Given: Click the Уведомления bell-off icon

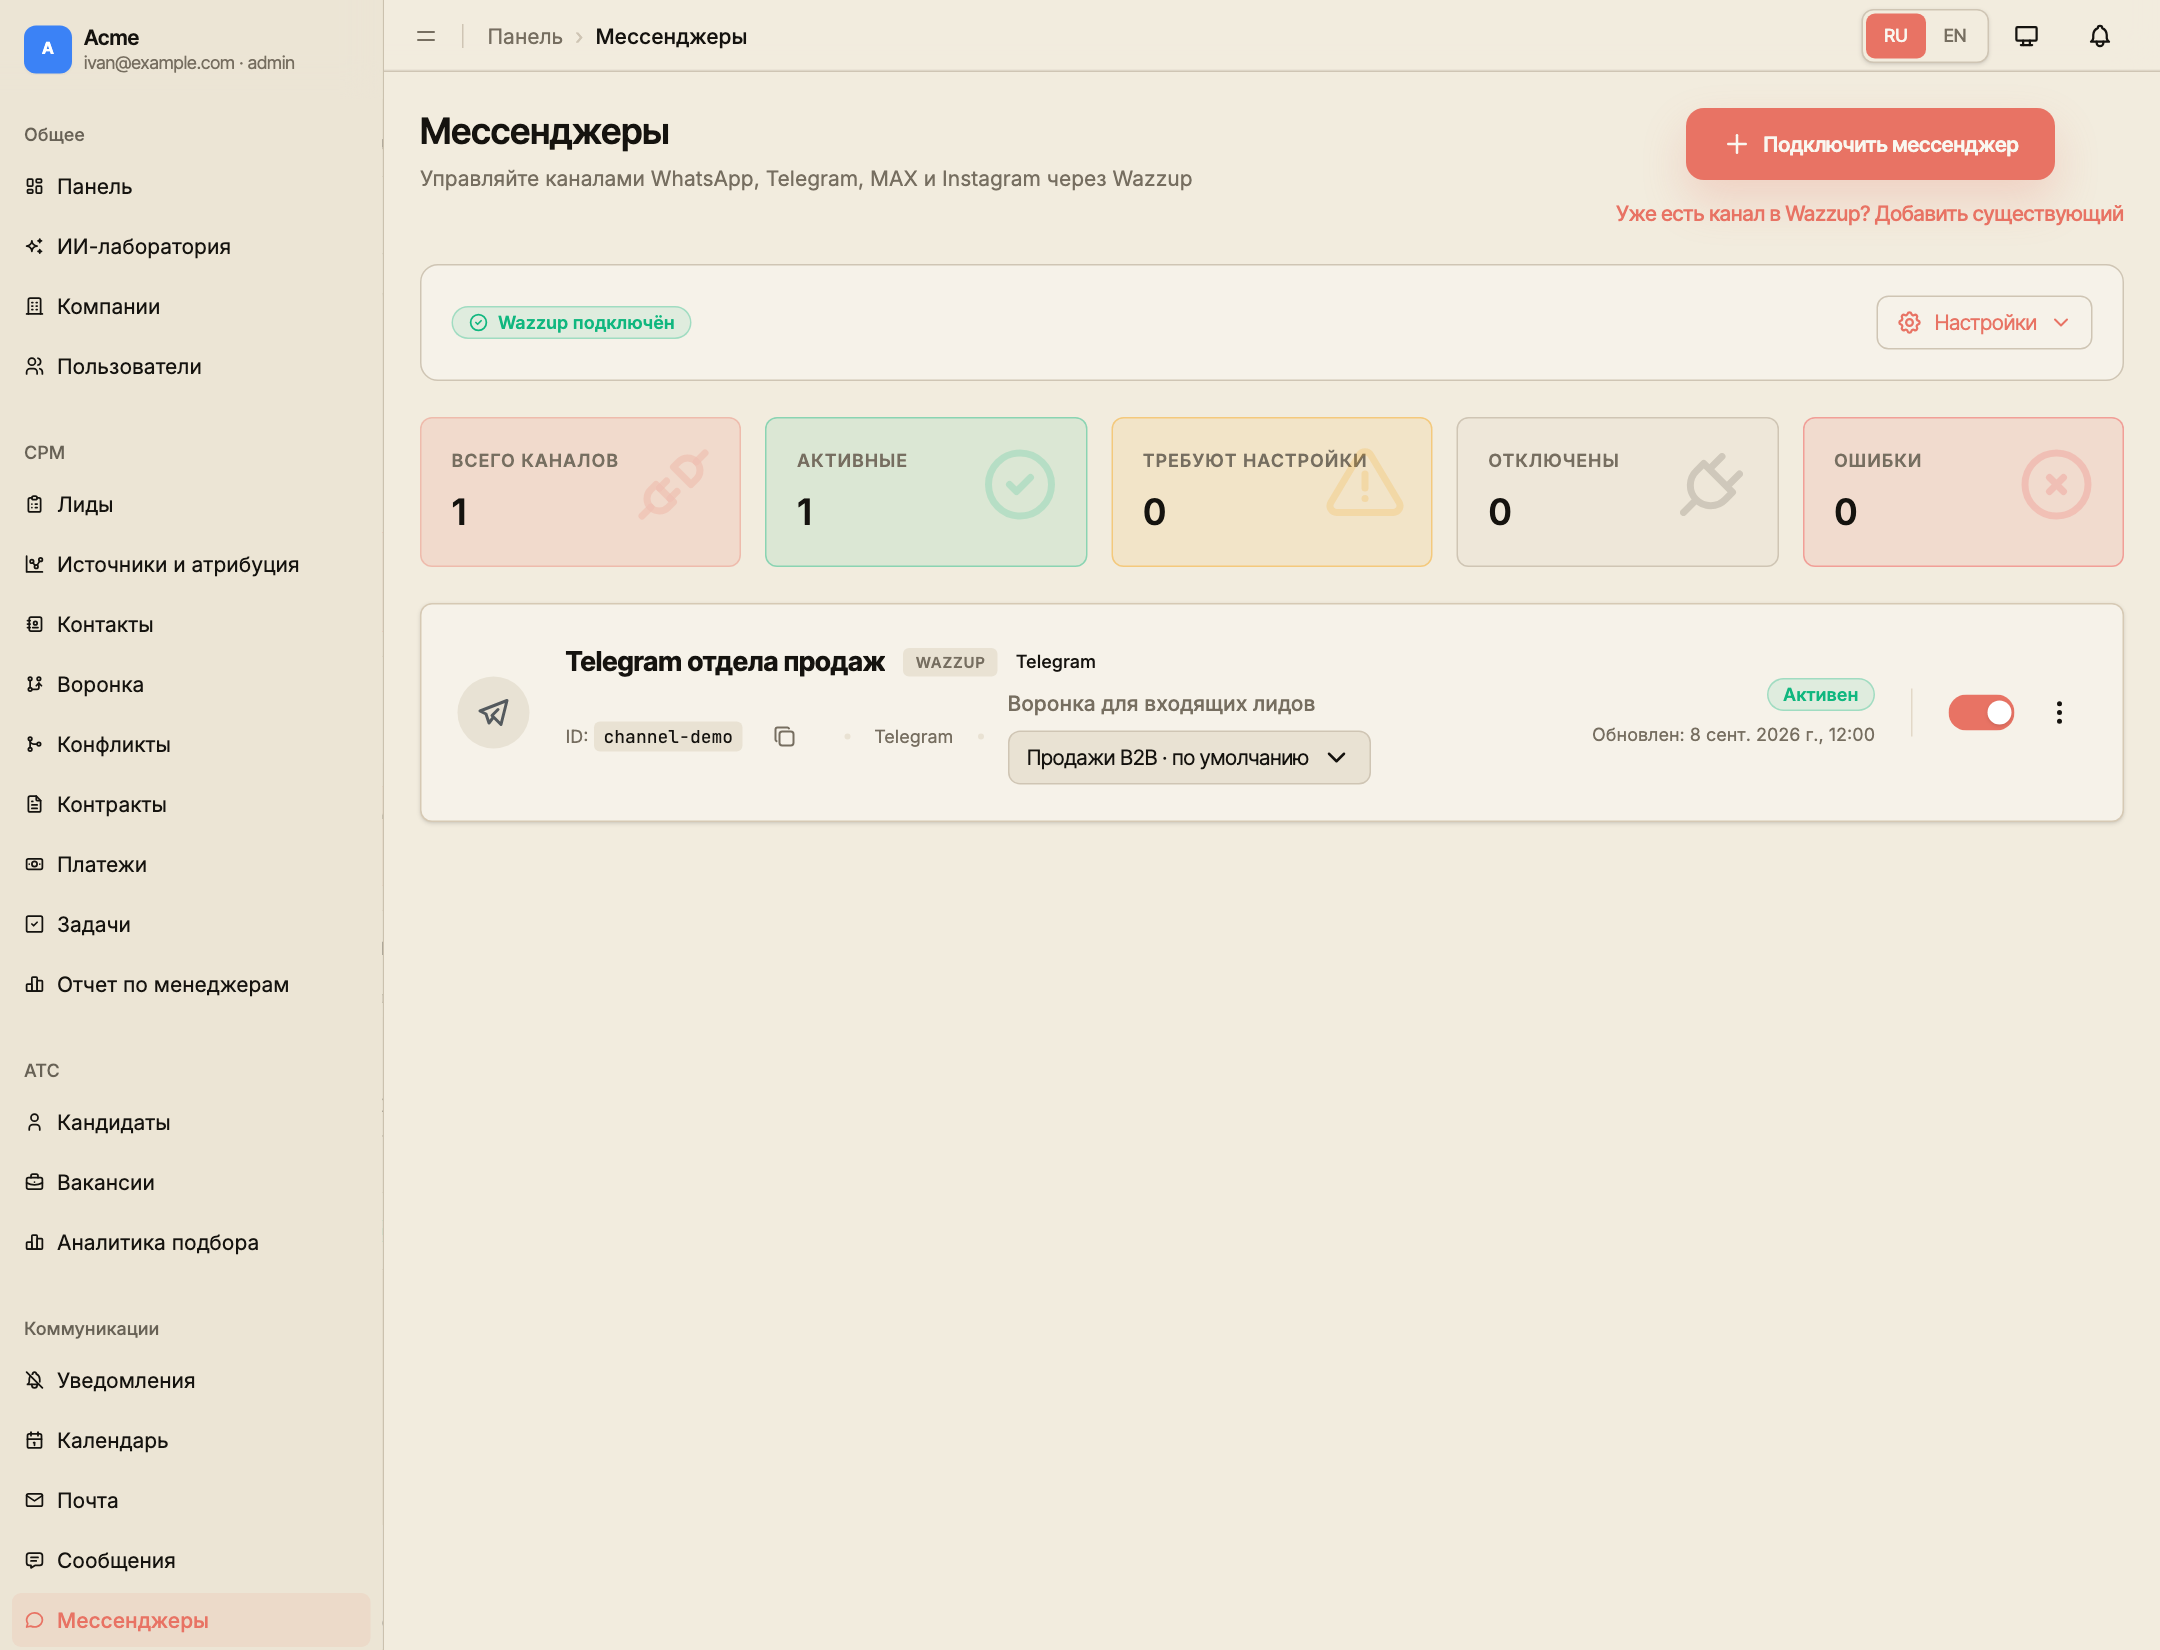Looking at the screenshot, I should 34,1380.
